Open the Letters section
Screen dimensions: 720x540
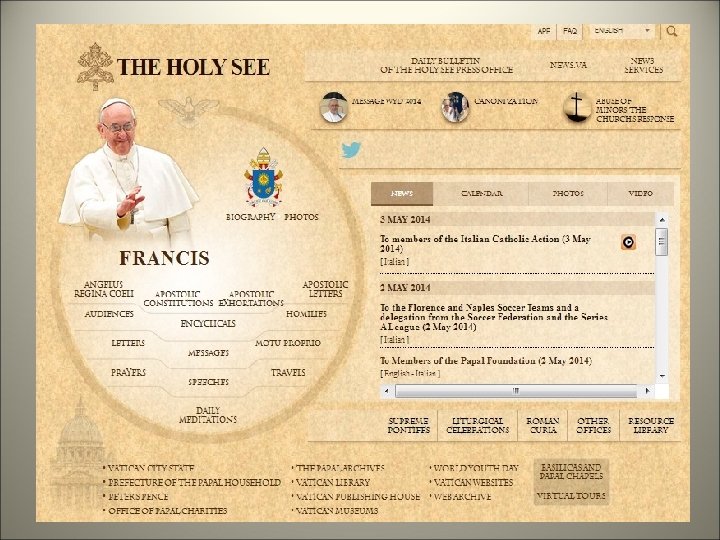coord(128,343)
